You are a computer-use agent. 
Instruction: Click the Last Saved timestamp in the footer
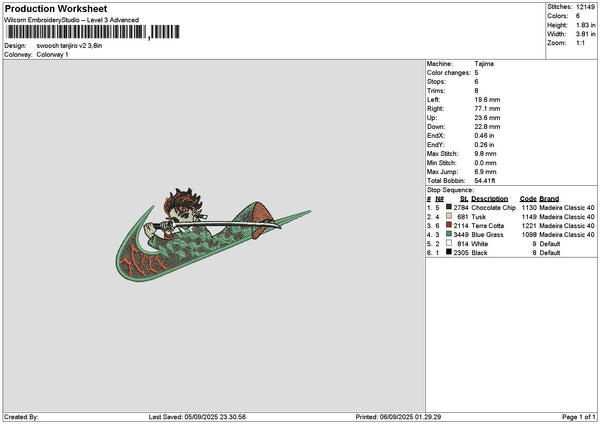[x=197, y=417]
